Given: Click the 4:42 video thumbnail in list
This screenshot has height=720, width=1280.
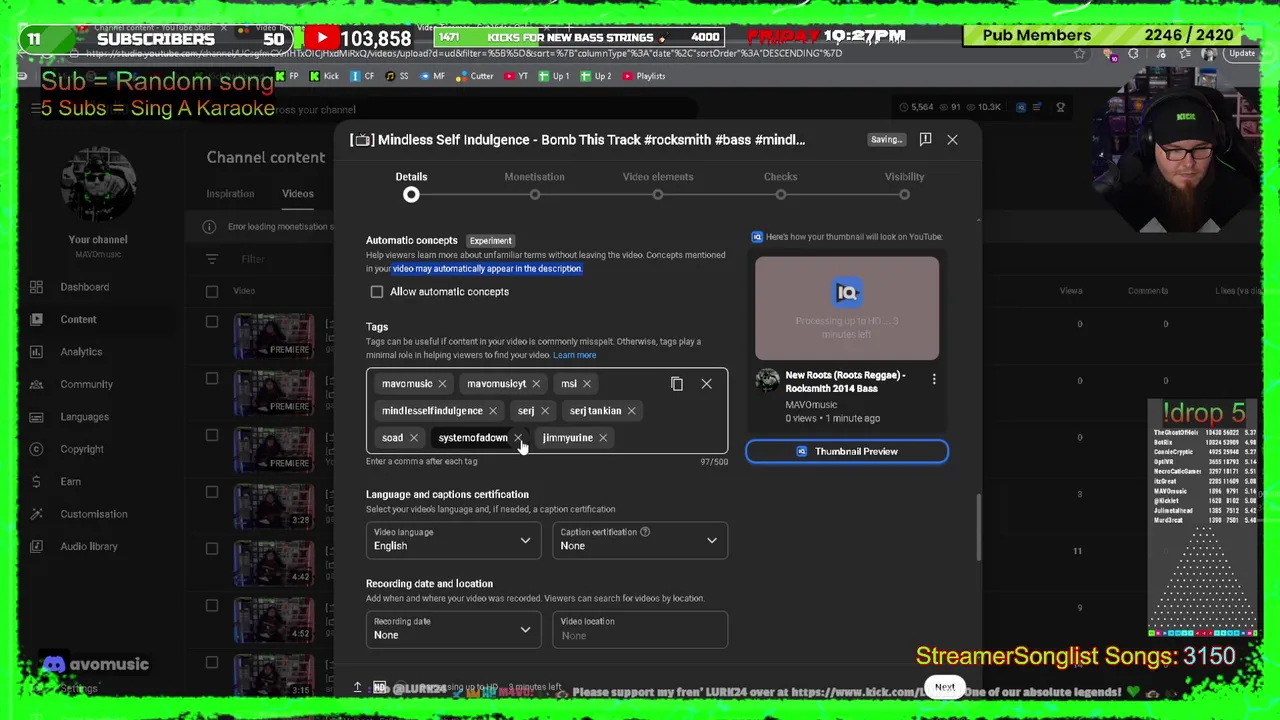Looking at the screenshot, I should click(272, 565).
